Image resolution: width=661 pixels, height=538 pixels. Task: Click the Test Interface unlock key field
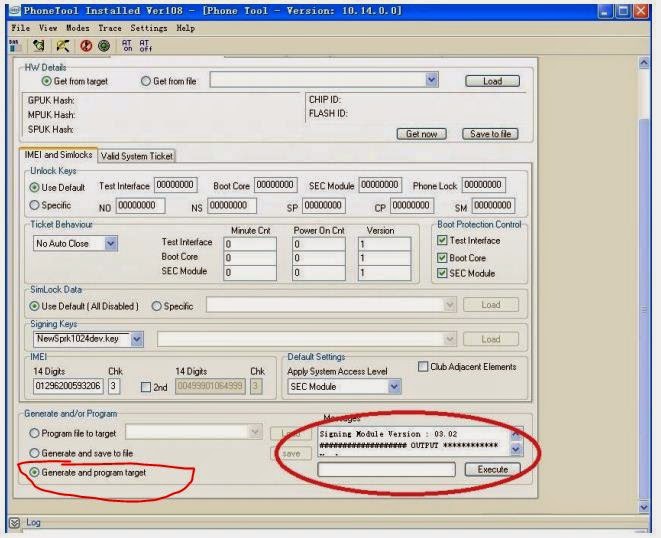175,185
